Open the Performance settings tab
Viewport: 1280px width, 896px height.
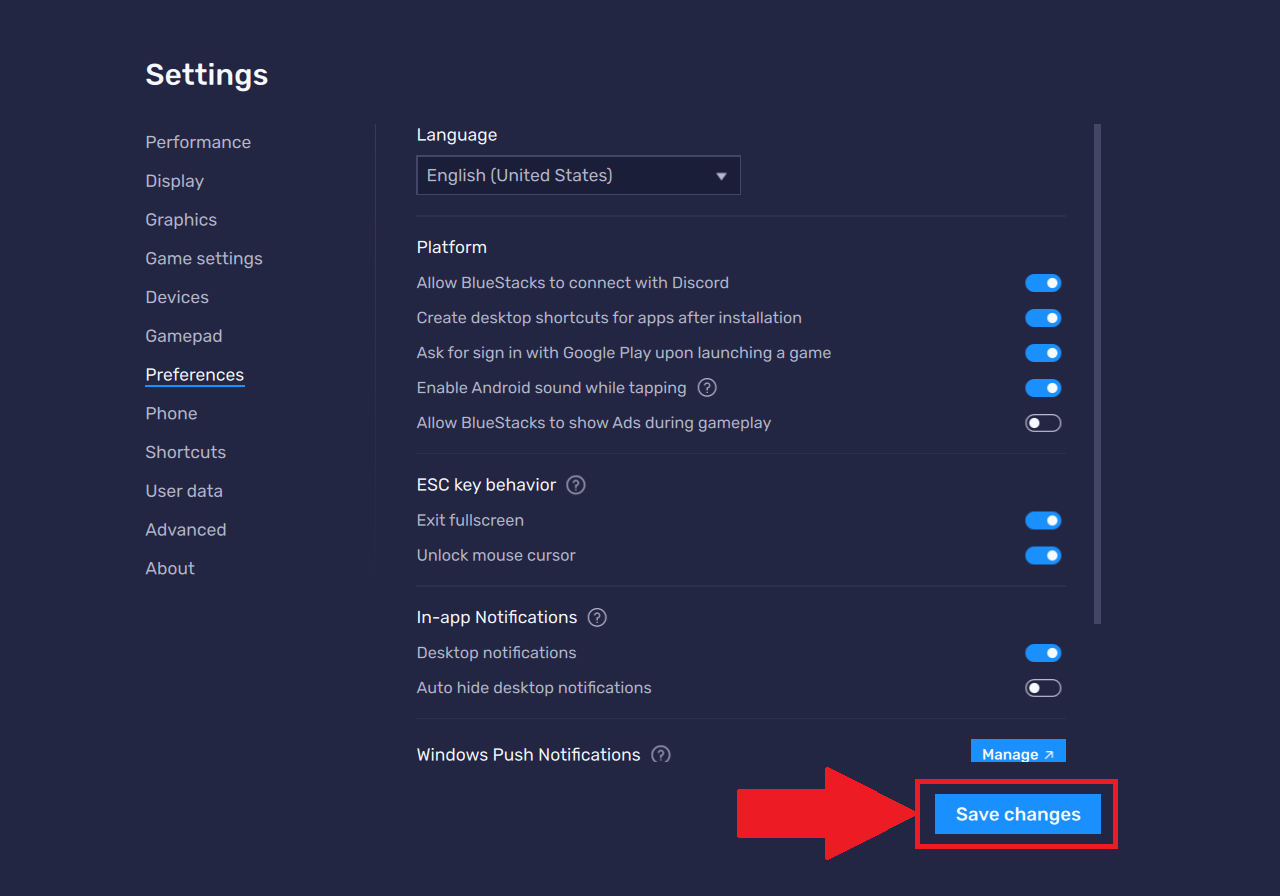198,143
